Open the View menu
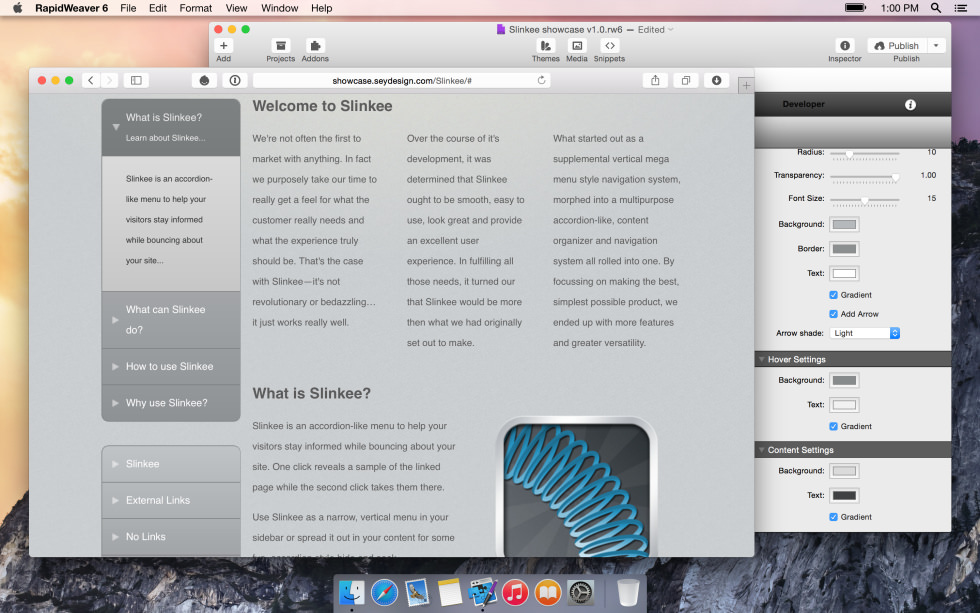980x613 pixels. (236, 8)
